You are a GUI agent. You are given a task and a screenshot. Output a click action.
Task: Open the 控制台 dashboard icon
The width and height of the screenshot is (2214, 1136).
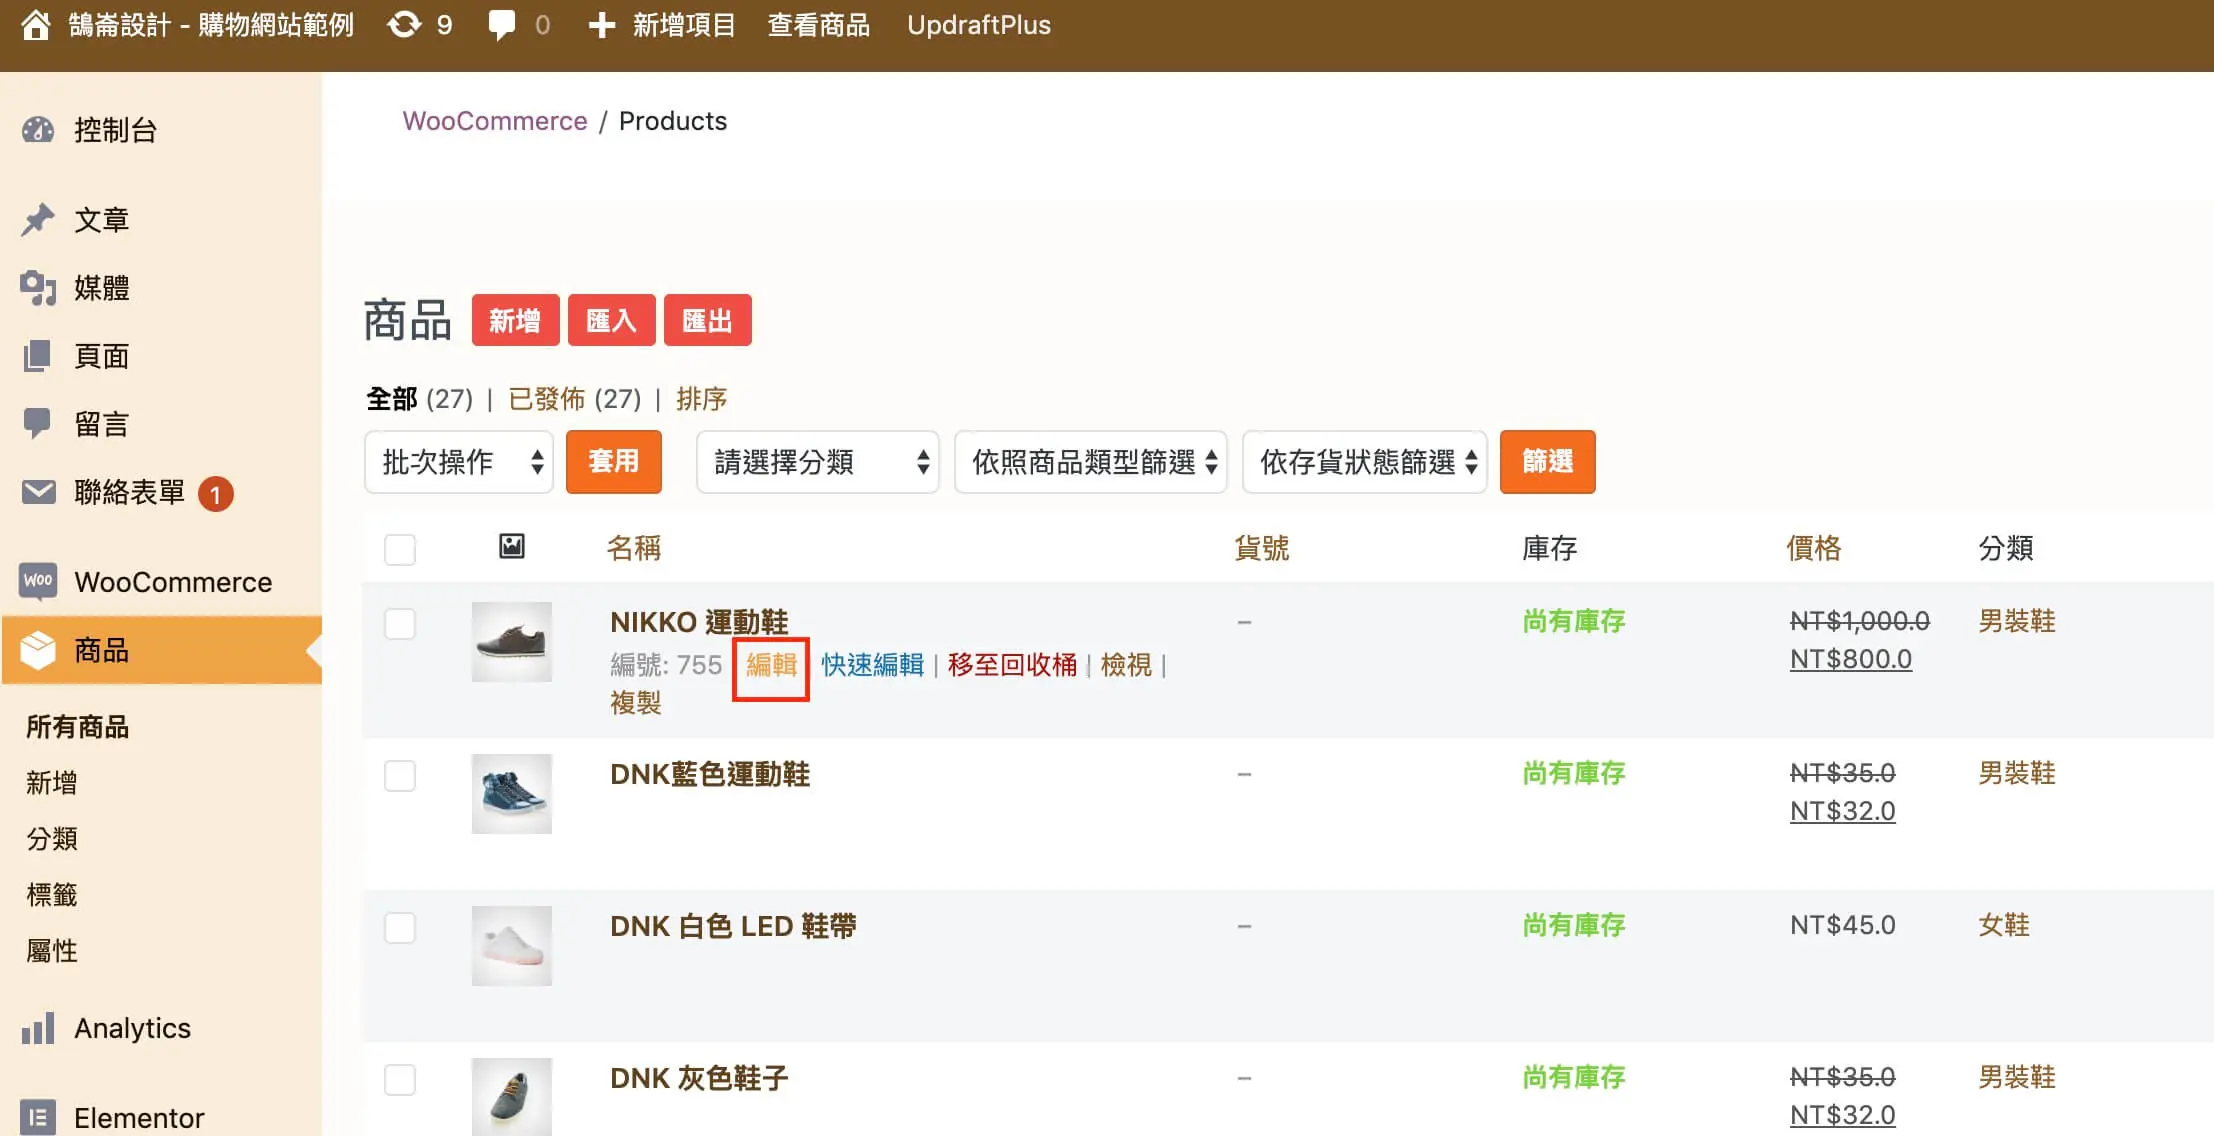(x=38, y=130)
